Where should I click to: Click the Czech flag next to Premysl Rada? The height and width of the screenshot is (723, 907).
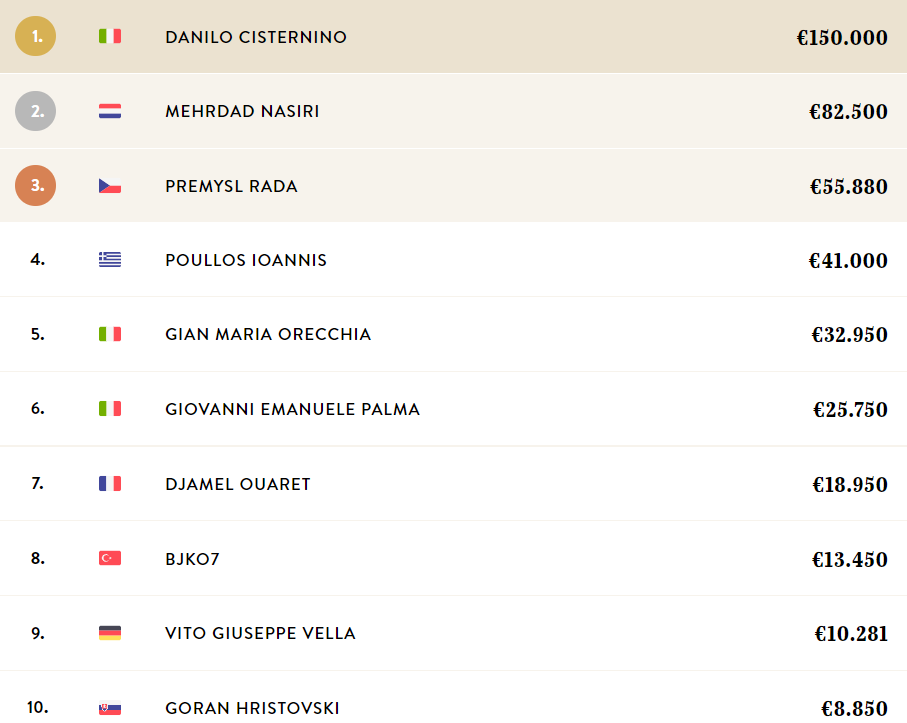coord(110,186)
